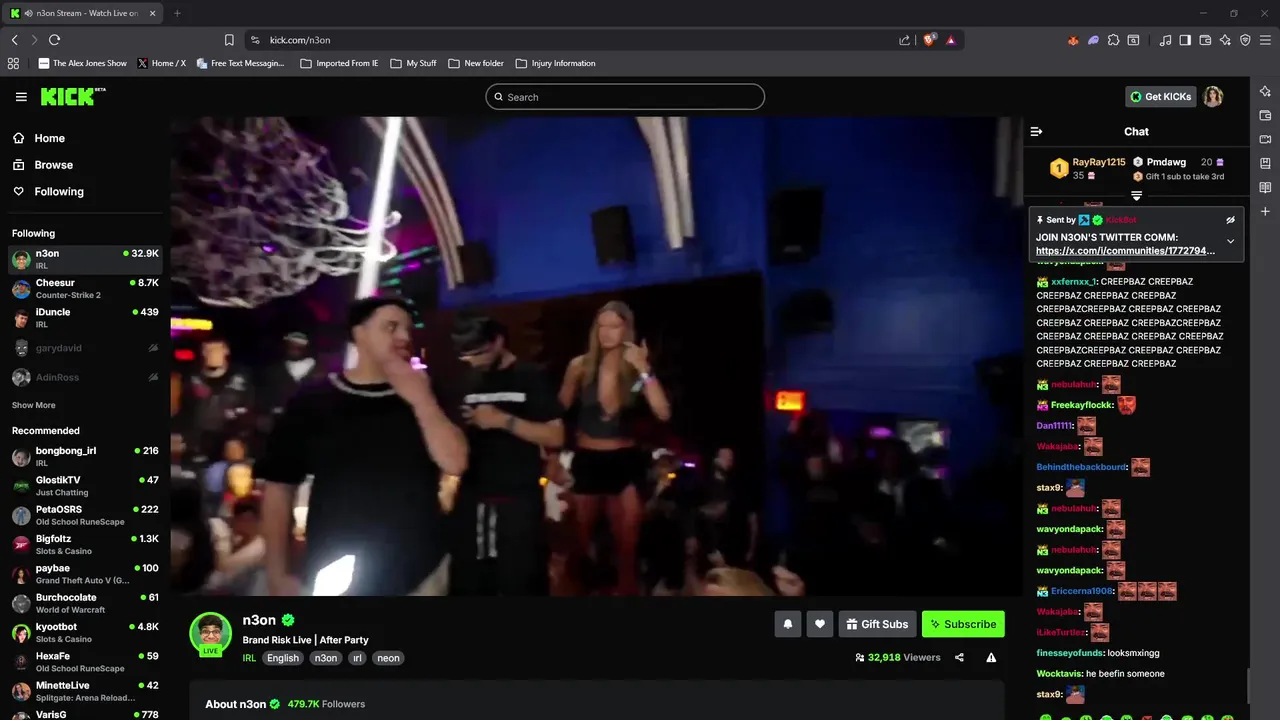1280x720 pixels.
Task: Open Brave Rewards triangle icon
Action: tap(950, 40)
